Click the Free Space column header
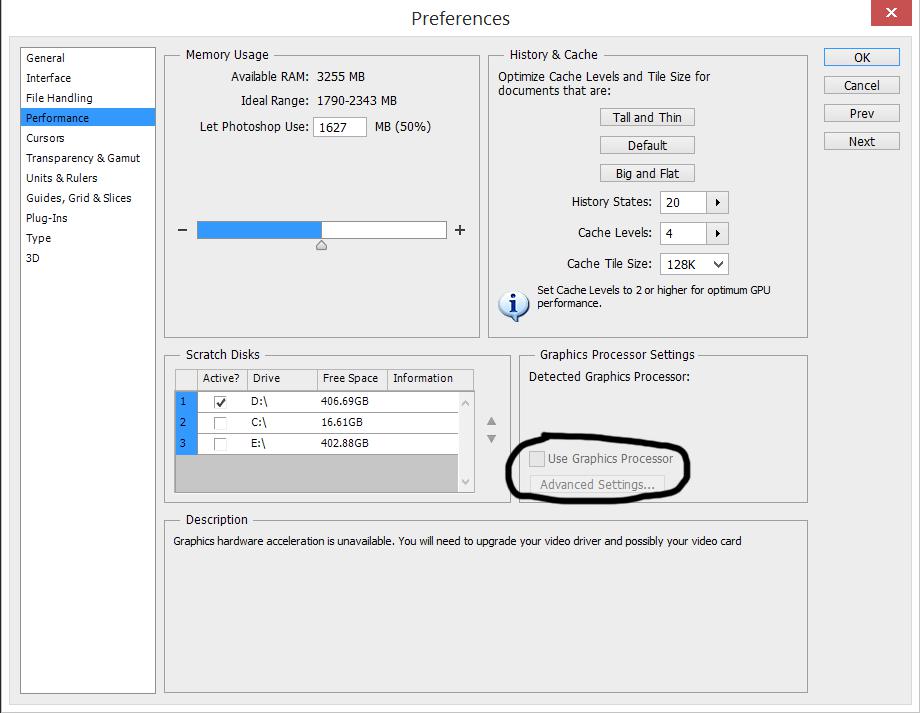The width and height of the screenshot is (920, 713). [352, 379]
